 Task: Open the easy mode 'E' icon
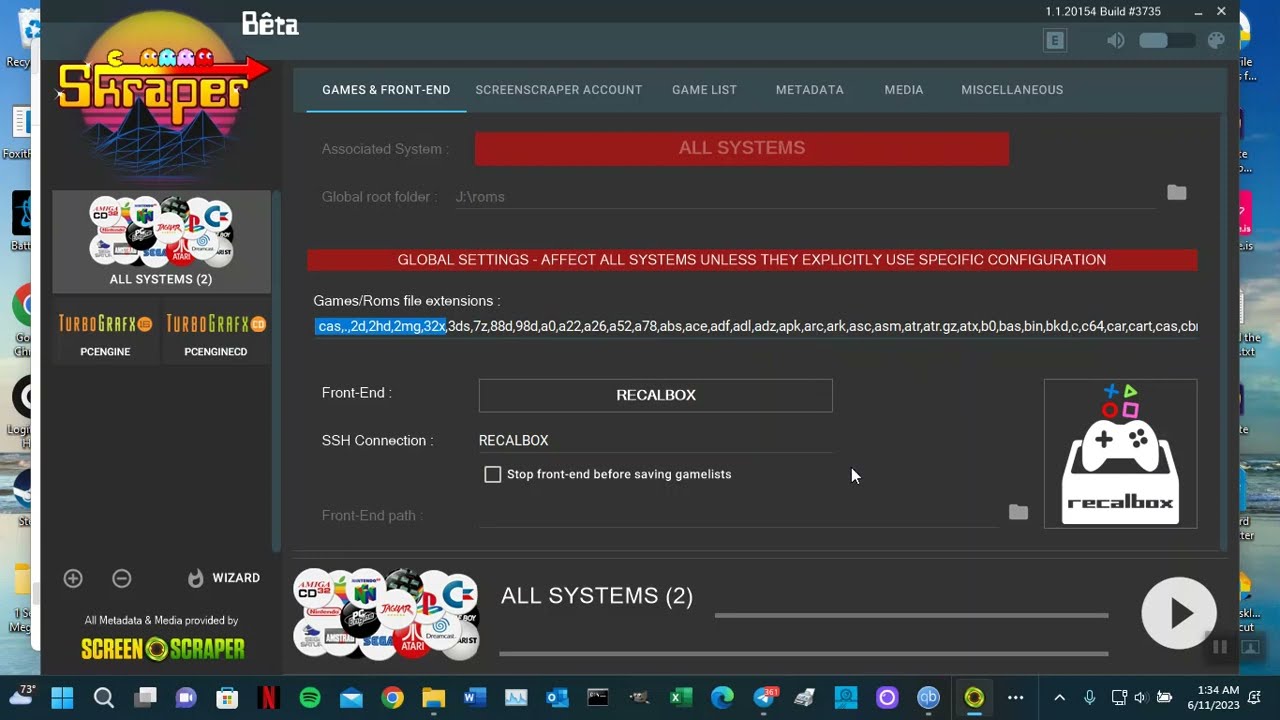point(1055,41)
